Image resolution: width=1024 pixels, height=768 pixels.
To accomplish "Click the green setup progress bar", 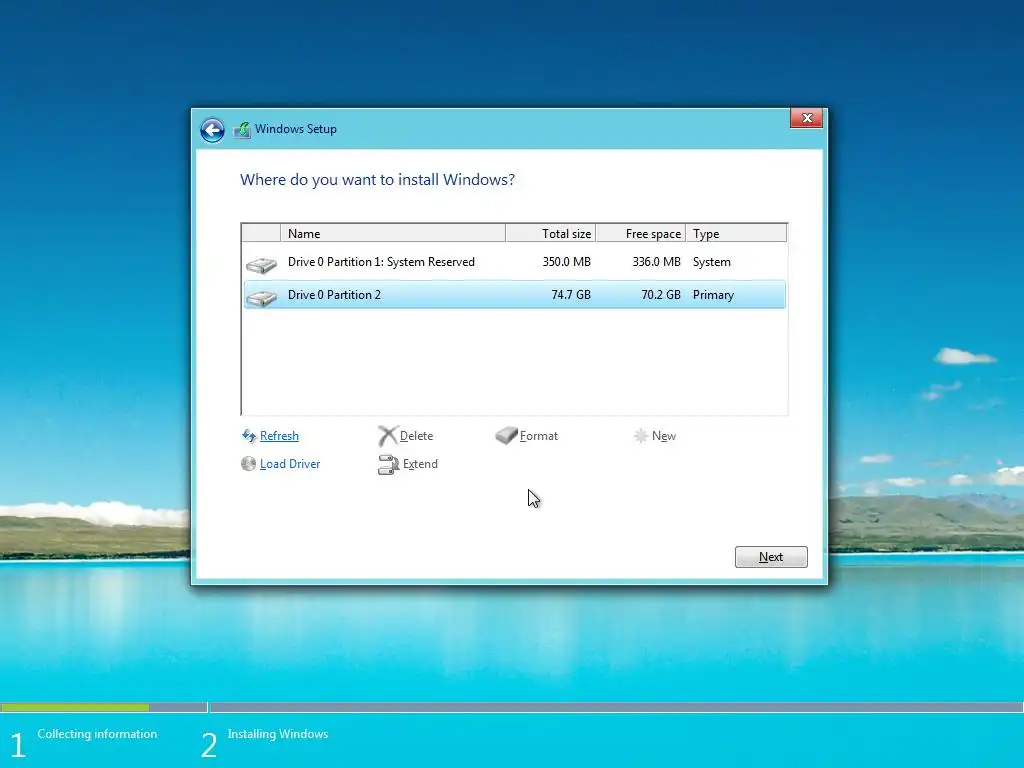I will 74,707.
